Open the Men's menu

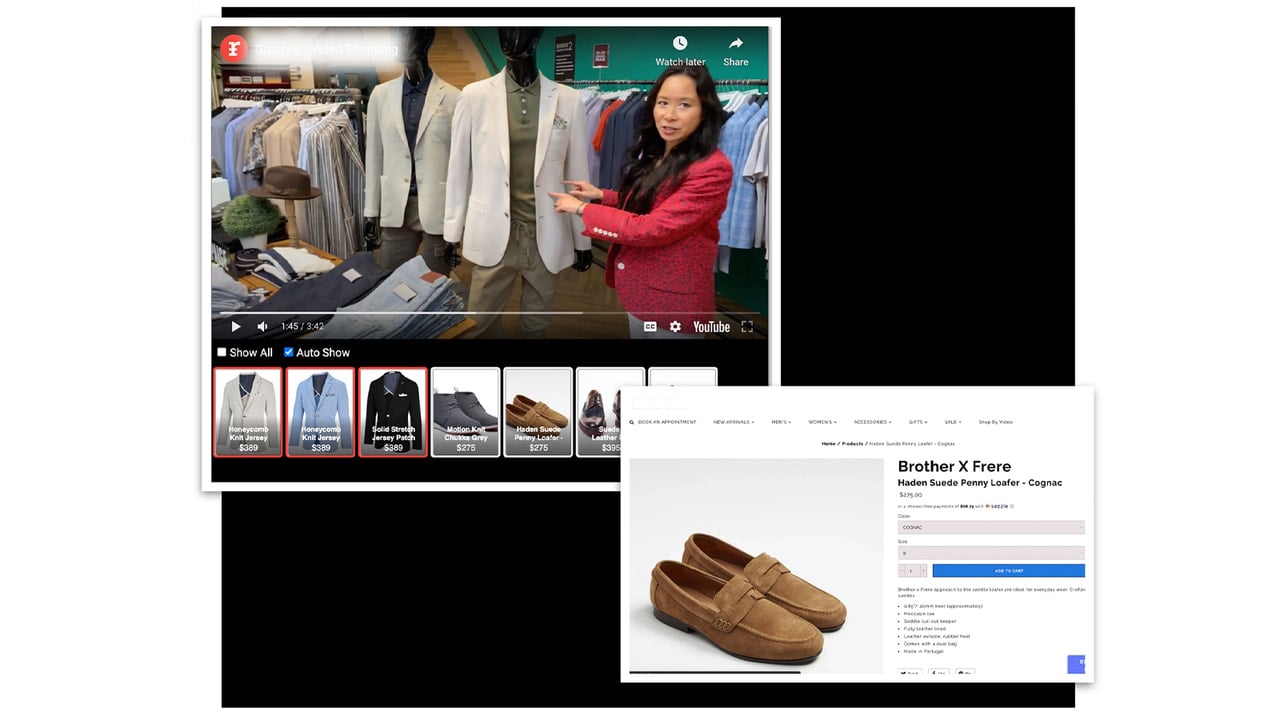(x=781, y=422)
